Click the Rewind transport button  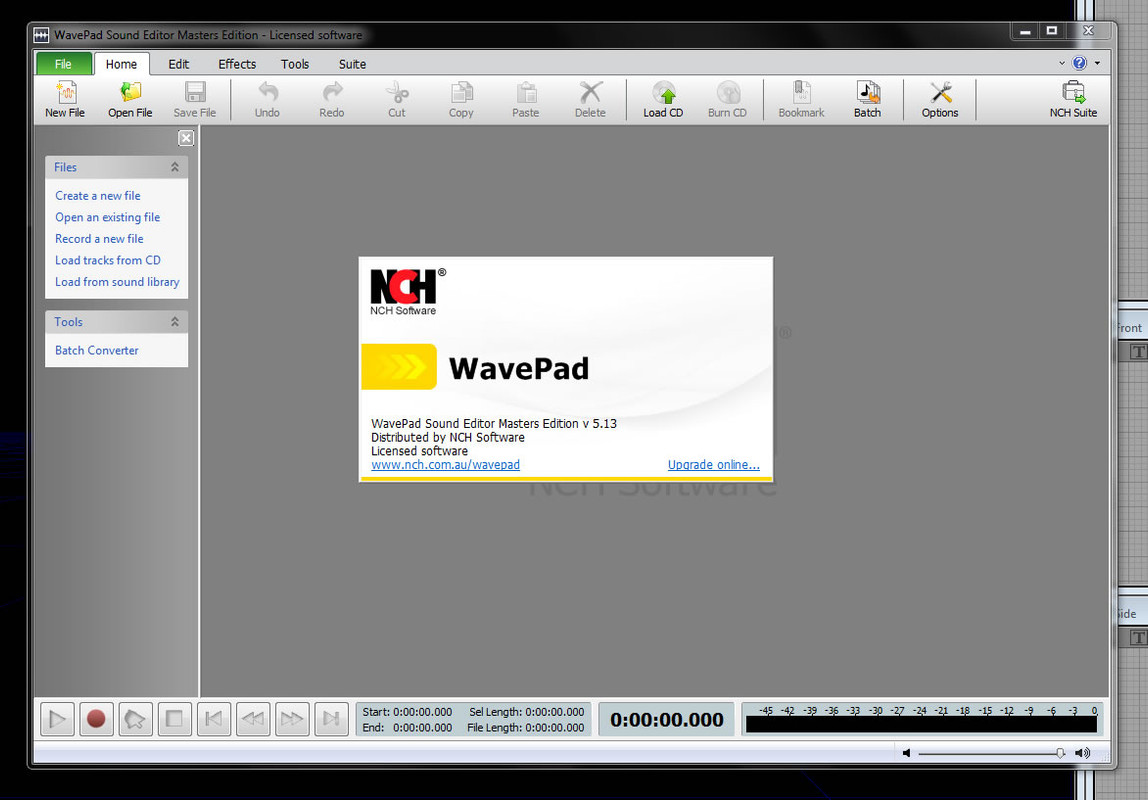253,719
